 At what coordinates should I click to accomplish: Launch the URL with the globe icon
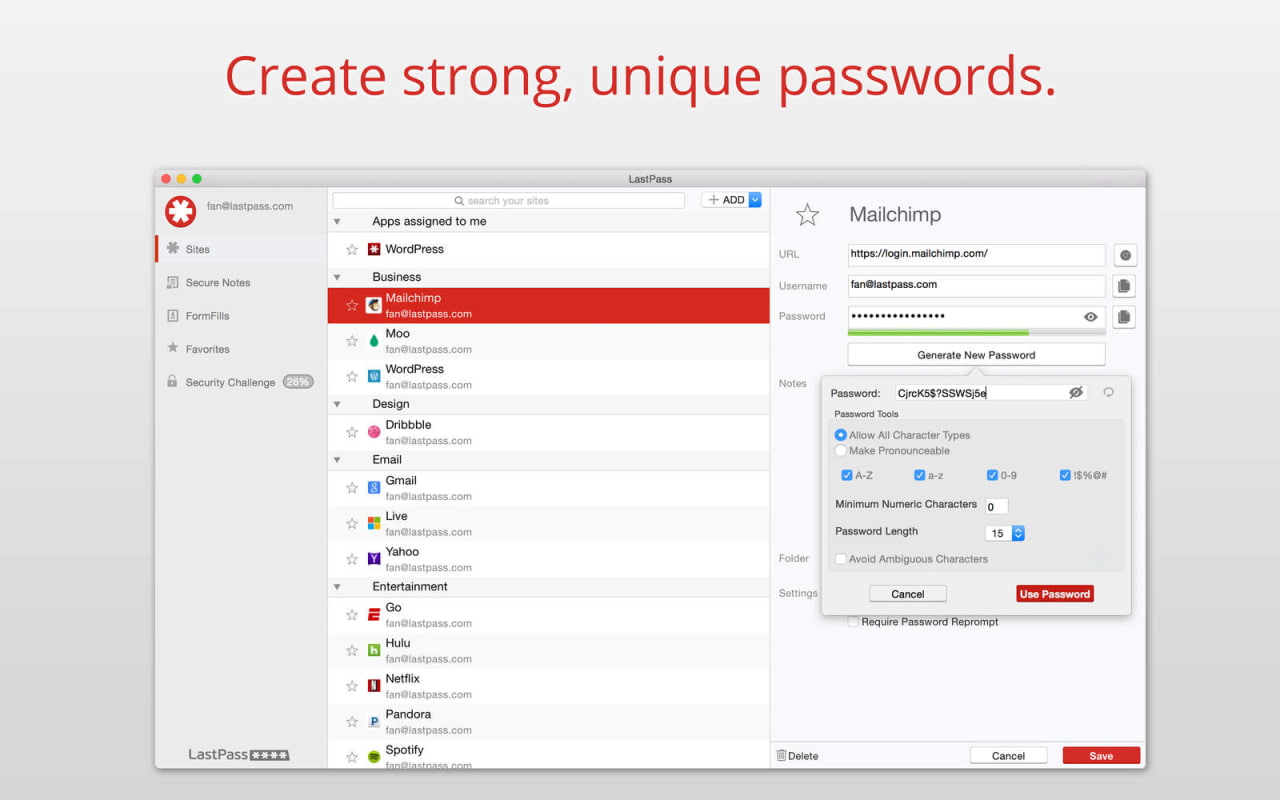coord(1125,255)
